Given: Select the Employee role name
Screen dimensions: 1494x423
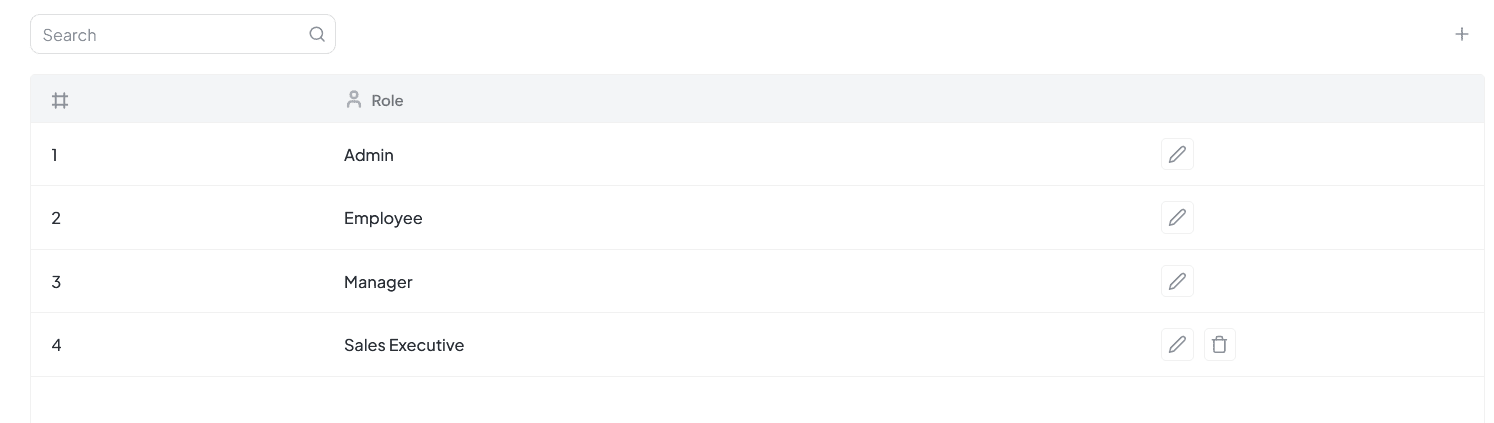Looking at the screenshot, I should click(x=383, y=218).
